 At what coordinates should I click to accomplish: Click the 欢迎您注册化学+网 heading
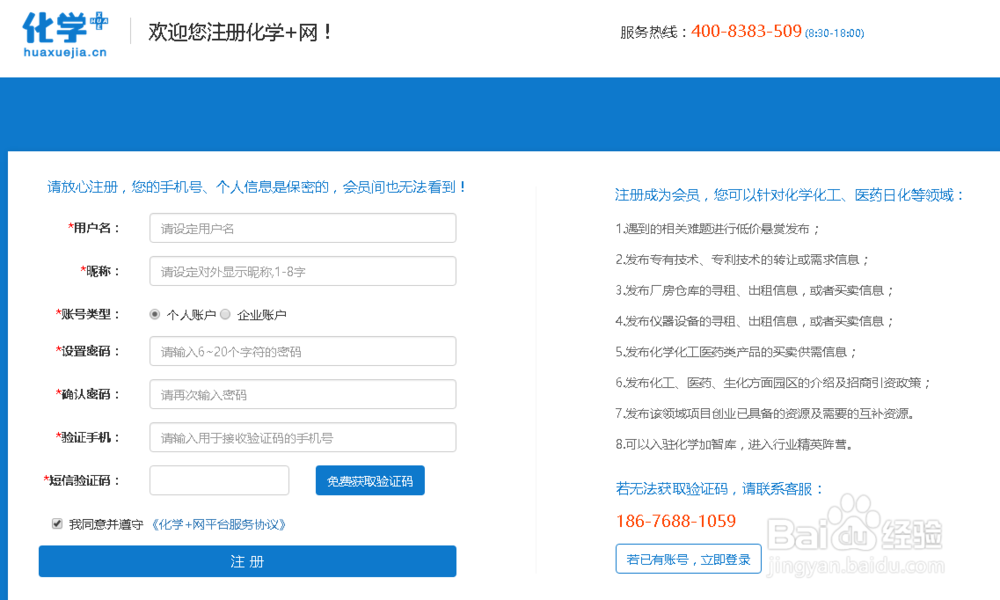pos(240,32)
